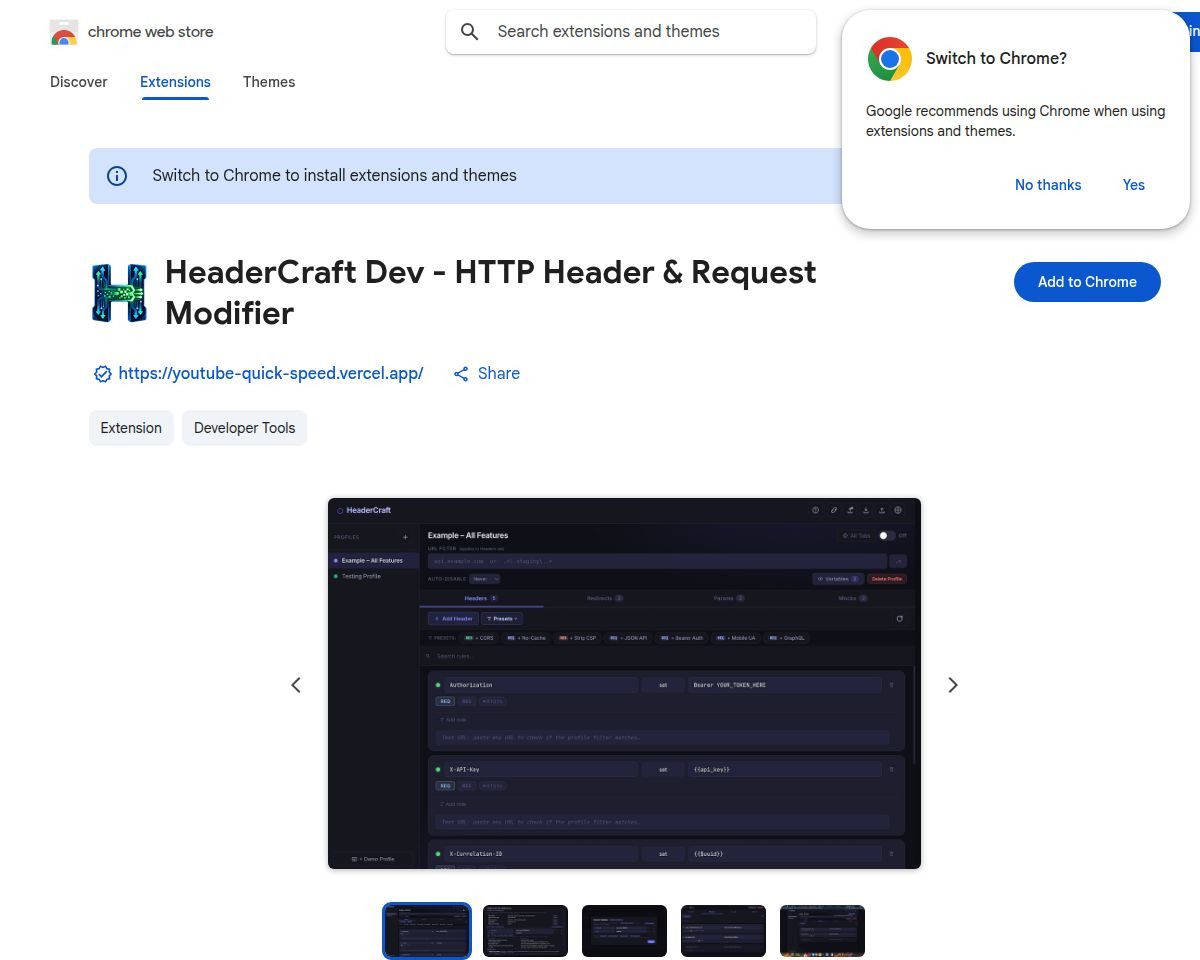The image size is (1200, 960).
Task: Select the fifth screenshot thumbnail
Action: (x=822, y=931)
